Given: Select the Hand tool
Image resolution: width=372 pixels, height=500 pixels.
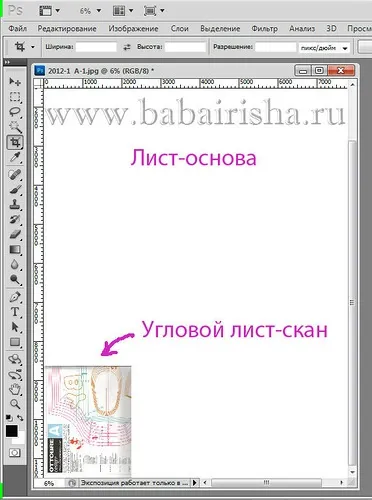Looking at the screenshot, I should 15,389.
